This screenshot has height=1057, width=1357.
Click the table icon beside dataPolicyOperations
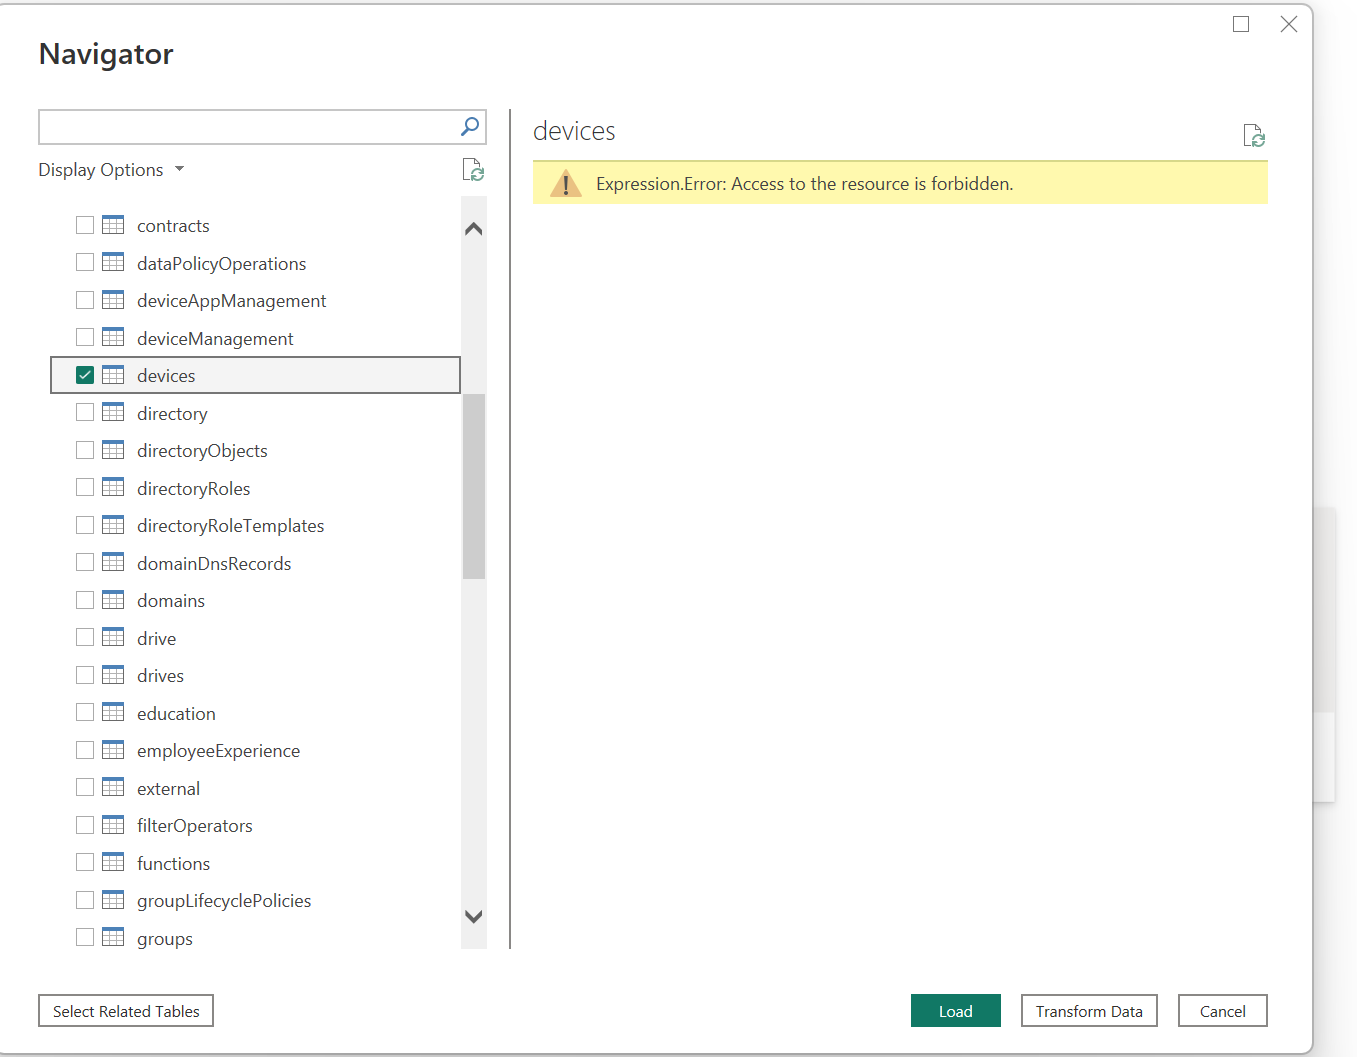[113, 263]
